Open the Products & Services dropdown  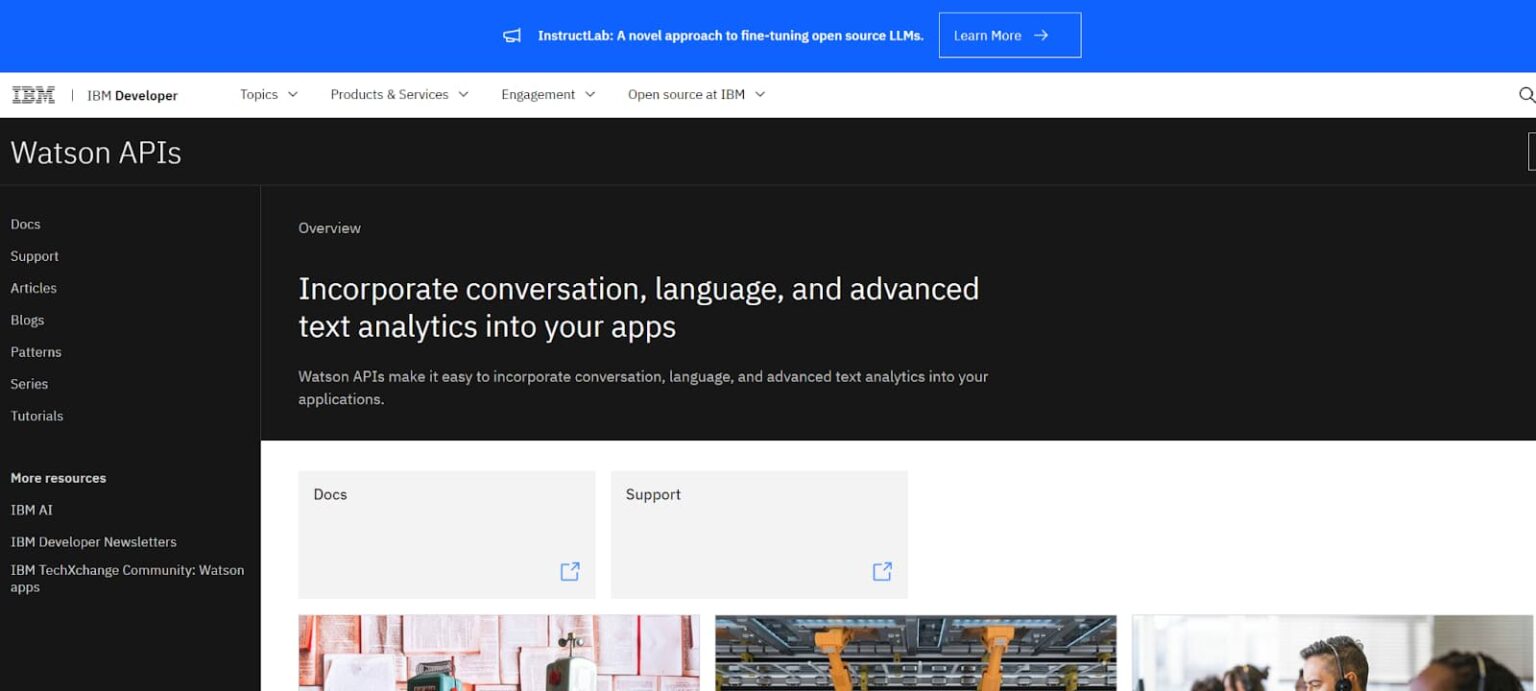pos(398,94)
